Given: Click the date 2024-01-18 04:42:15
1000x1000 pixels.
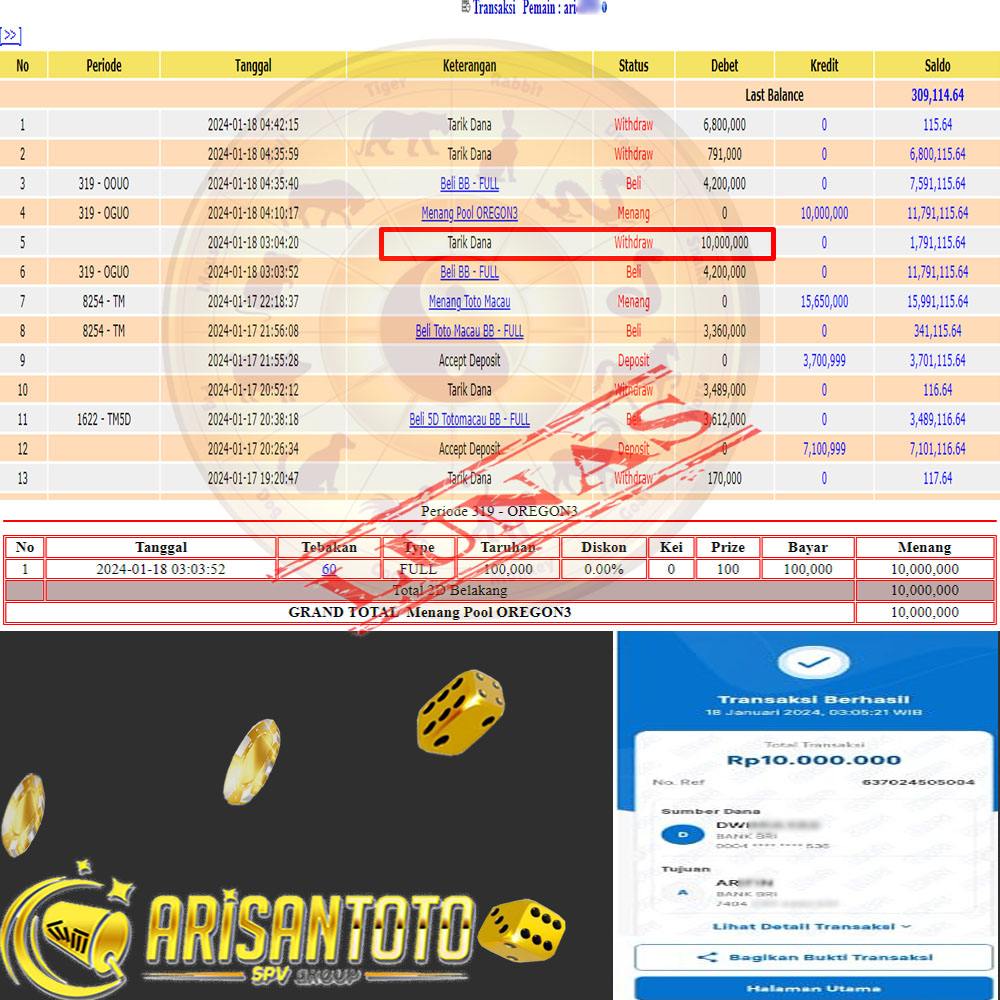Looking at the screenshot, I should [253, 124].
